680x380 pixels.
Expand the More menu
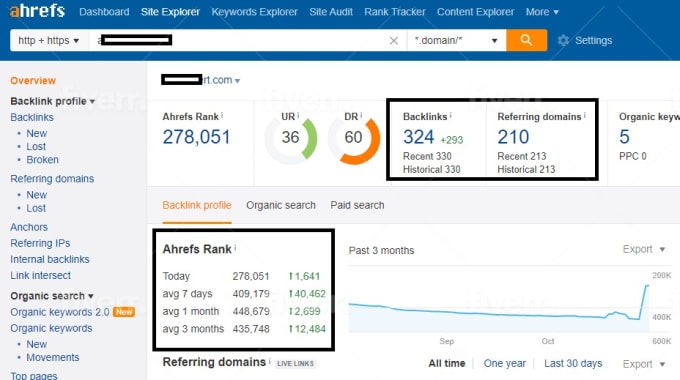pos(542,12)
